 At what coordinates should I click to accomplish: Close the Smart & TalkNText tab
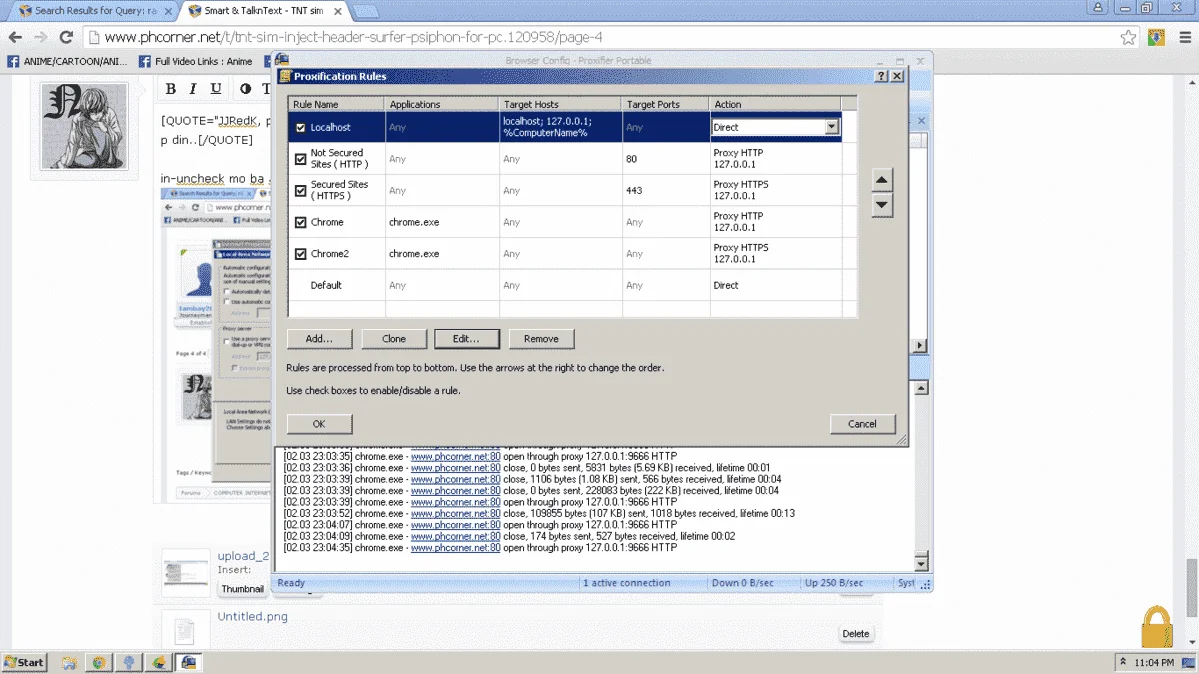[x=337, y=11]
